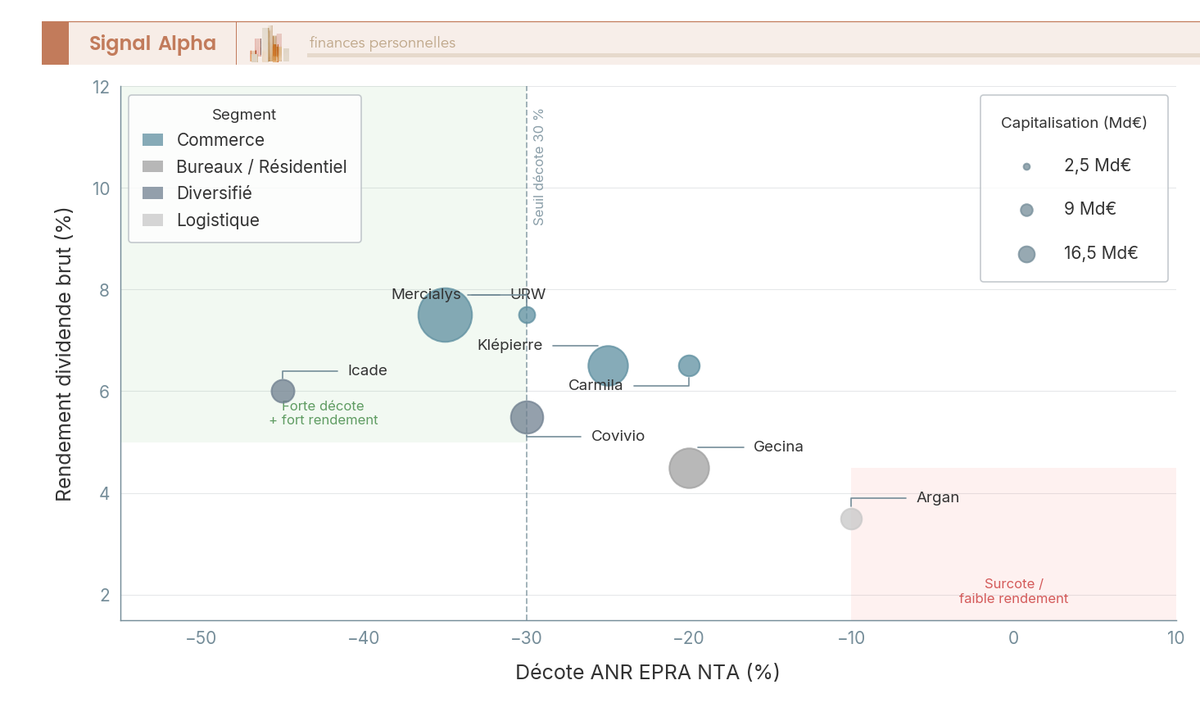Screen dimensions: 1200x721
Task: Click the Carmila label text
Action: click(x=595, y=385)
